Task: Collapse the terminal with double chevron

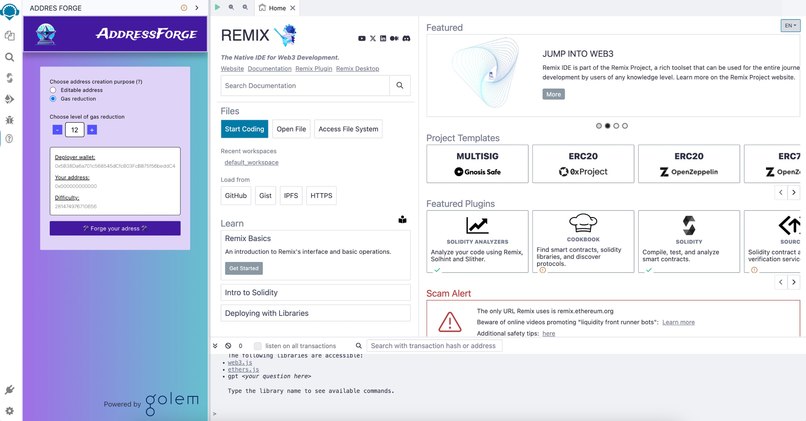Action: pos(215,346)
